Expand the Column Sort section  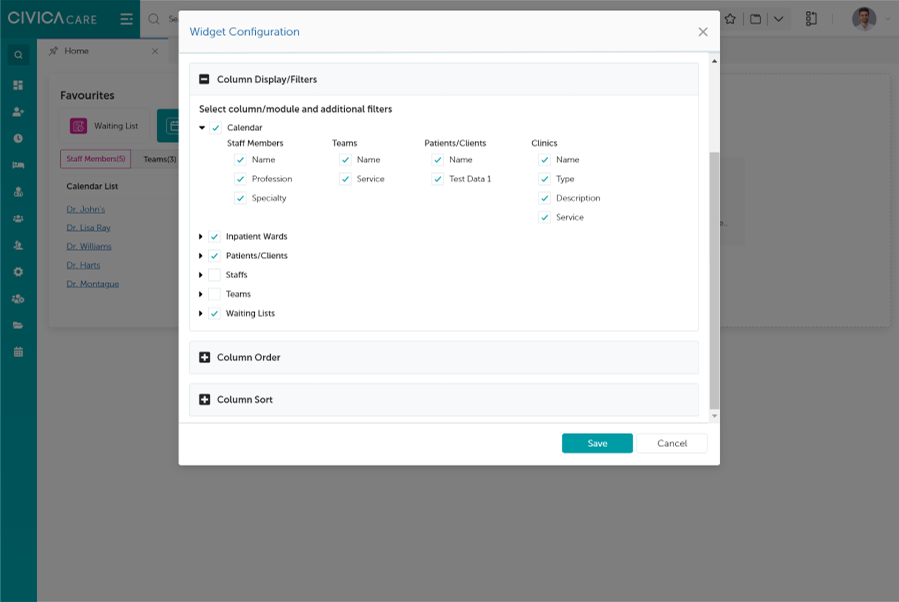click(204, 400)
